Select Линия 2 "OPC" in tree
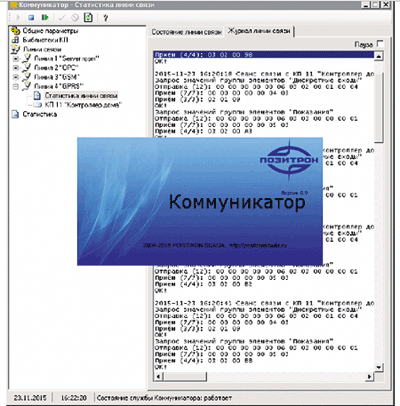Image resolution: width=400 pixels, height=406 pixels. pyautogui.click(x=56, y=68)
